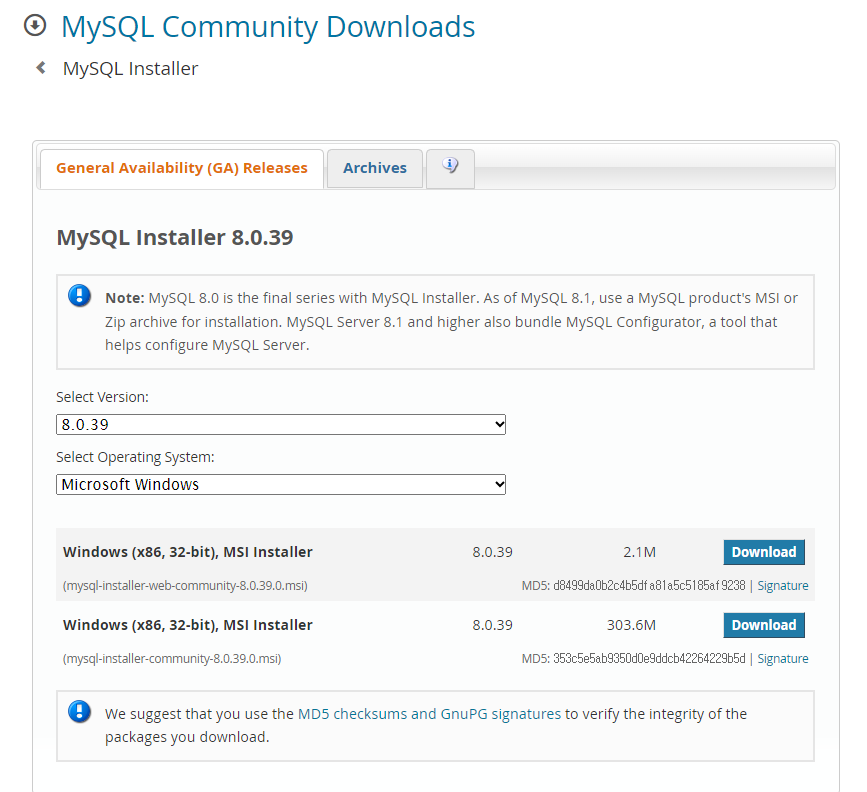
Task: Click the exclamation icon beside the MD5 suggestion
Action: pyautogui.click(x=80, y=711)
